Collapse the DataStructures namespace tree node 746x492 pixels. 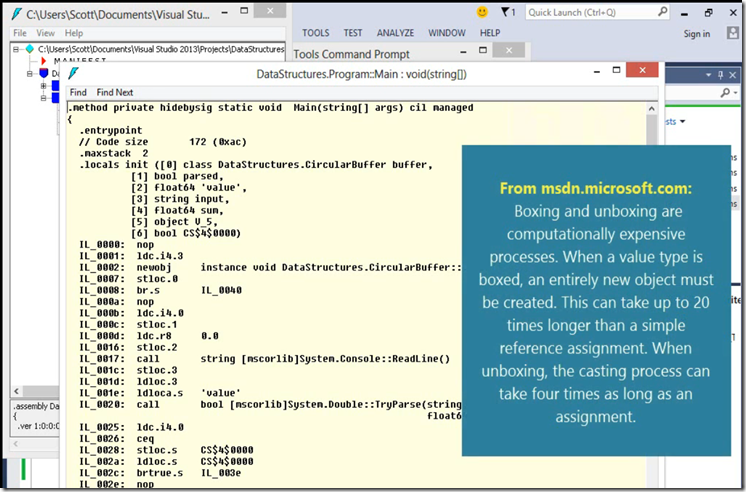[x=29, y=74]
